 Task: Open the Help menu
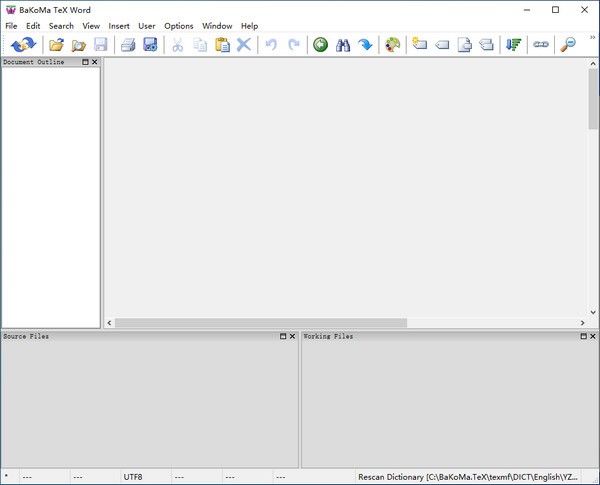click(x=249, y=26)
